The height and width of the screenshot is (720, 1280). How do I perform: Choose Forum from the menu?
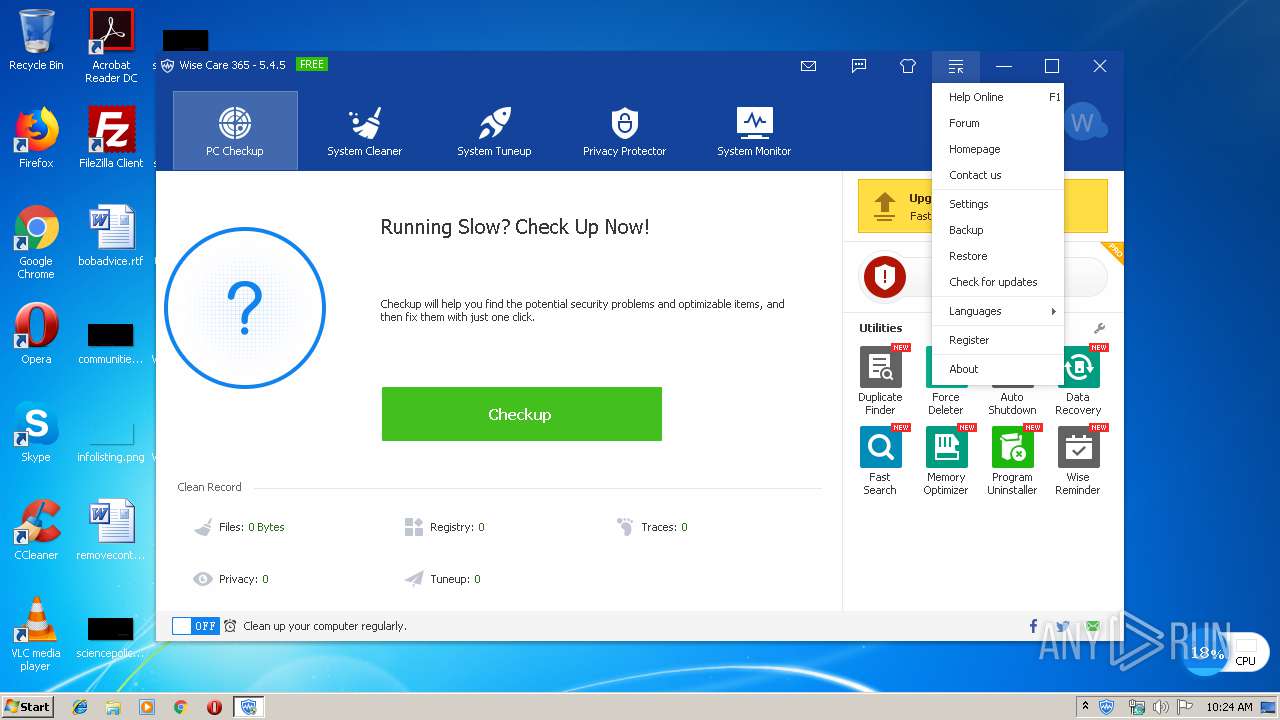coord(998,123)
